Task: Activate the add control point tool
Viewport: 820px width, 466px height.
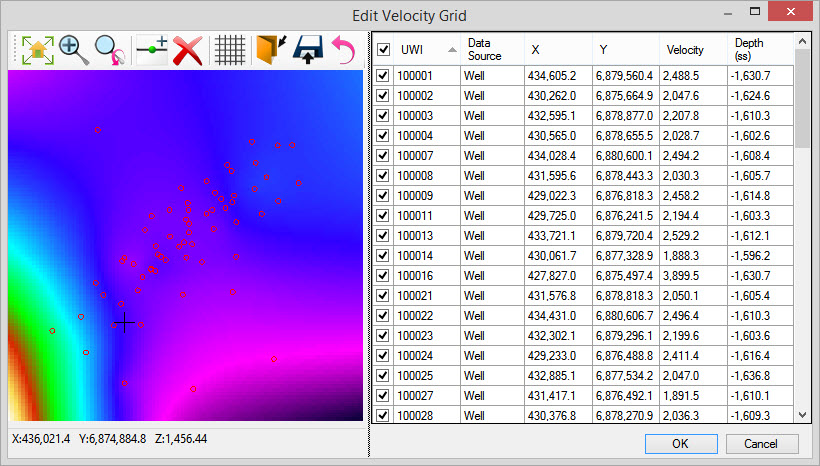Action: 151,50
